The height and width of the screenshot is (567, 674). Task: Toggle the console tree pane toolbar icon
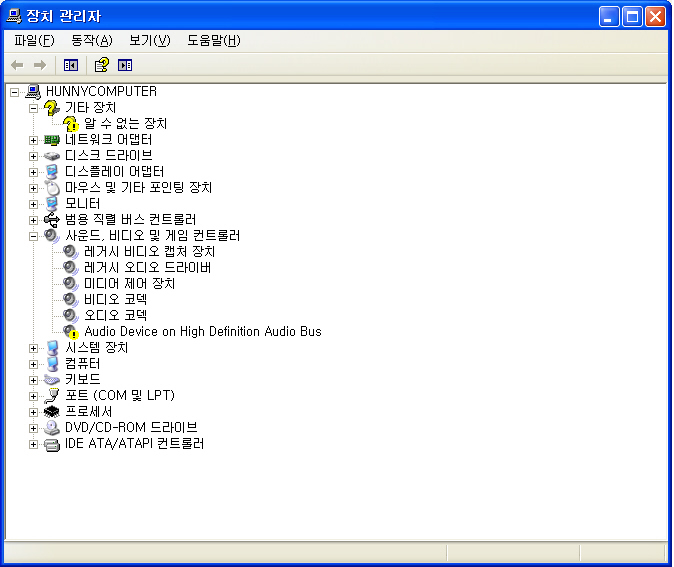[71, 65]
